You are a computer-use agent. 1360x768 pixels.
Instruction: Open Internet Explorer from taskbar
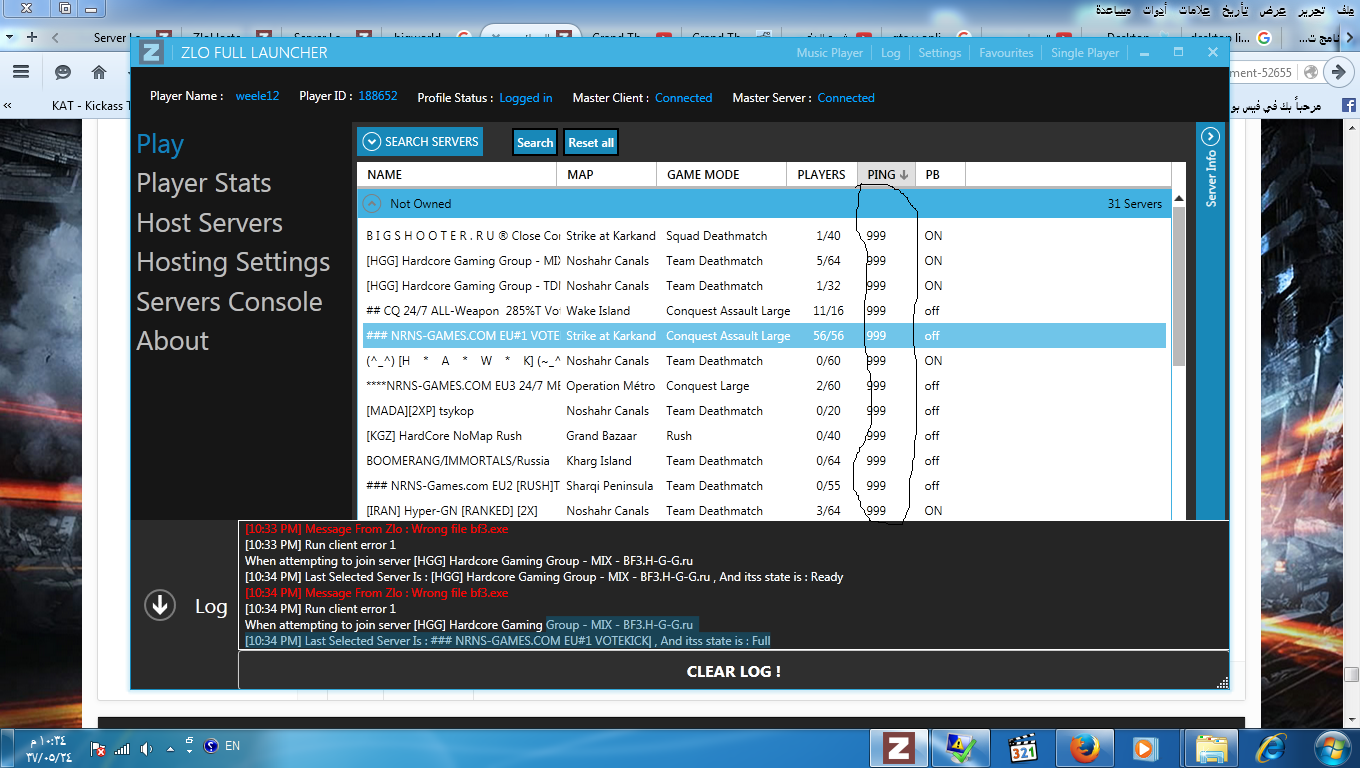1272,747
